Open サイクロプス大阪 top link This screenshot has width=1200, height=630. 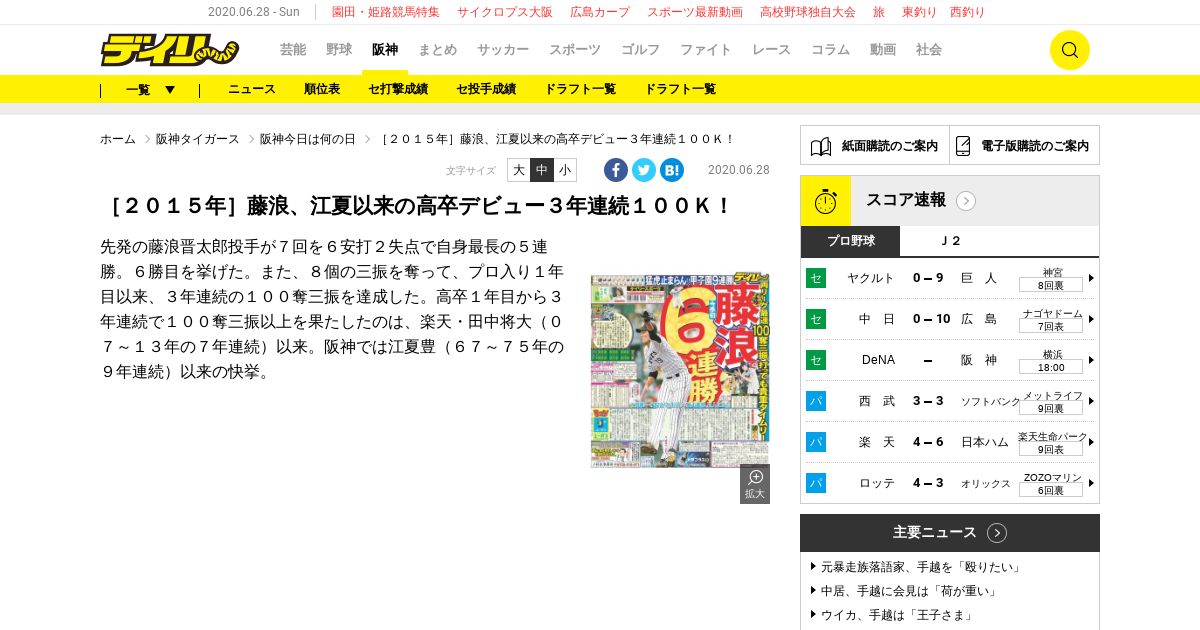click(505, 12)
